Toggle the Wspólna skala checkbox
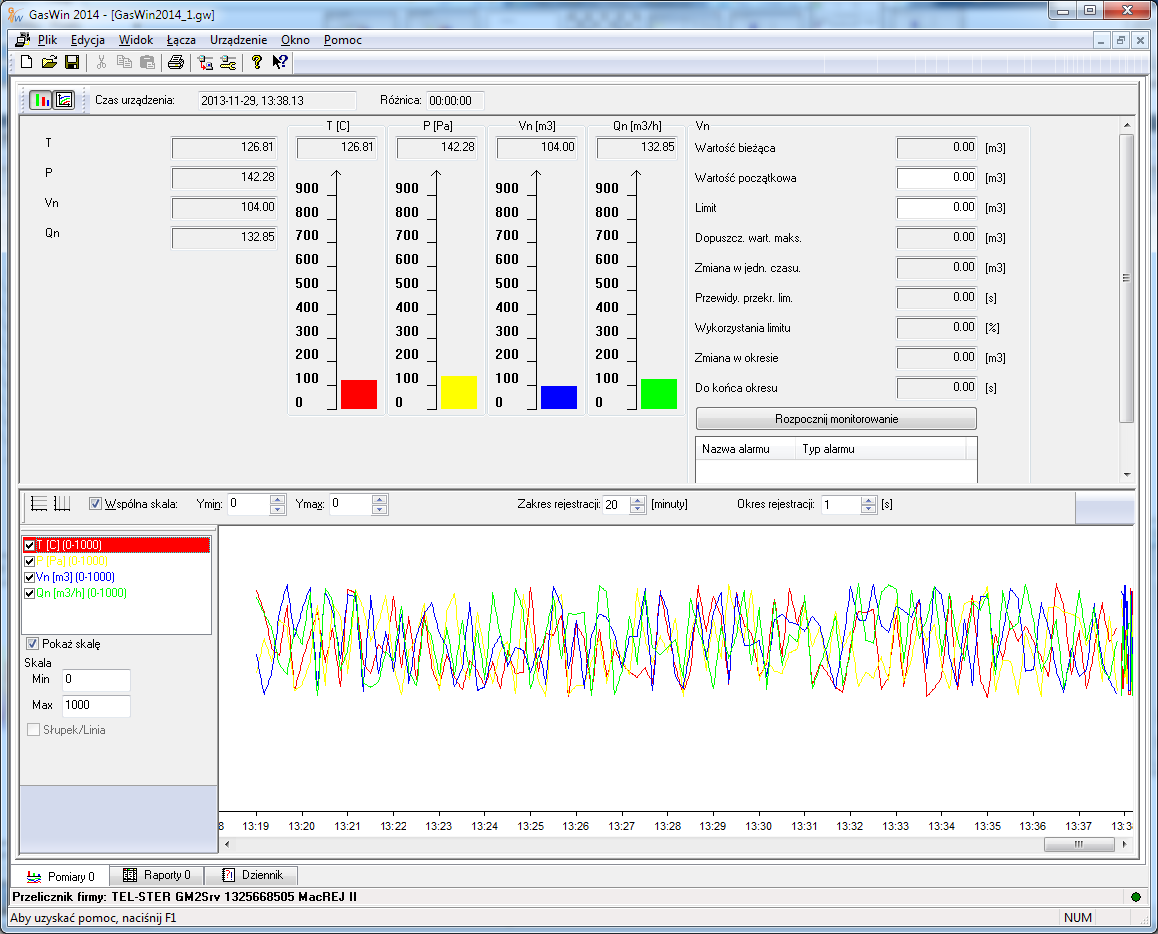The height and width of the screenshot is (934, 1158). click(x=95, y=504)
